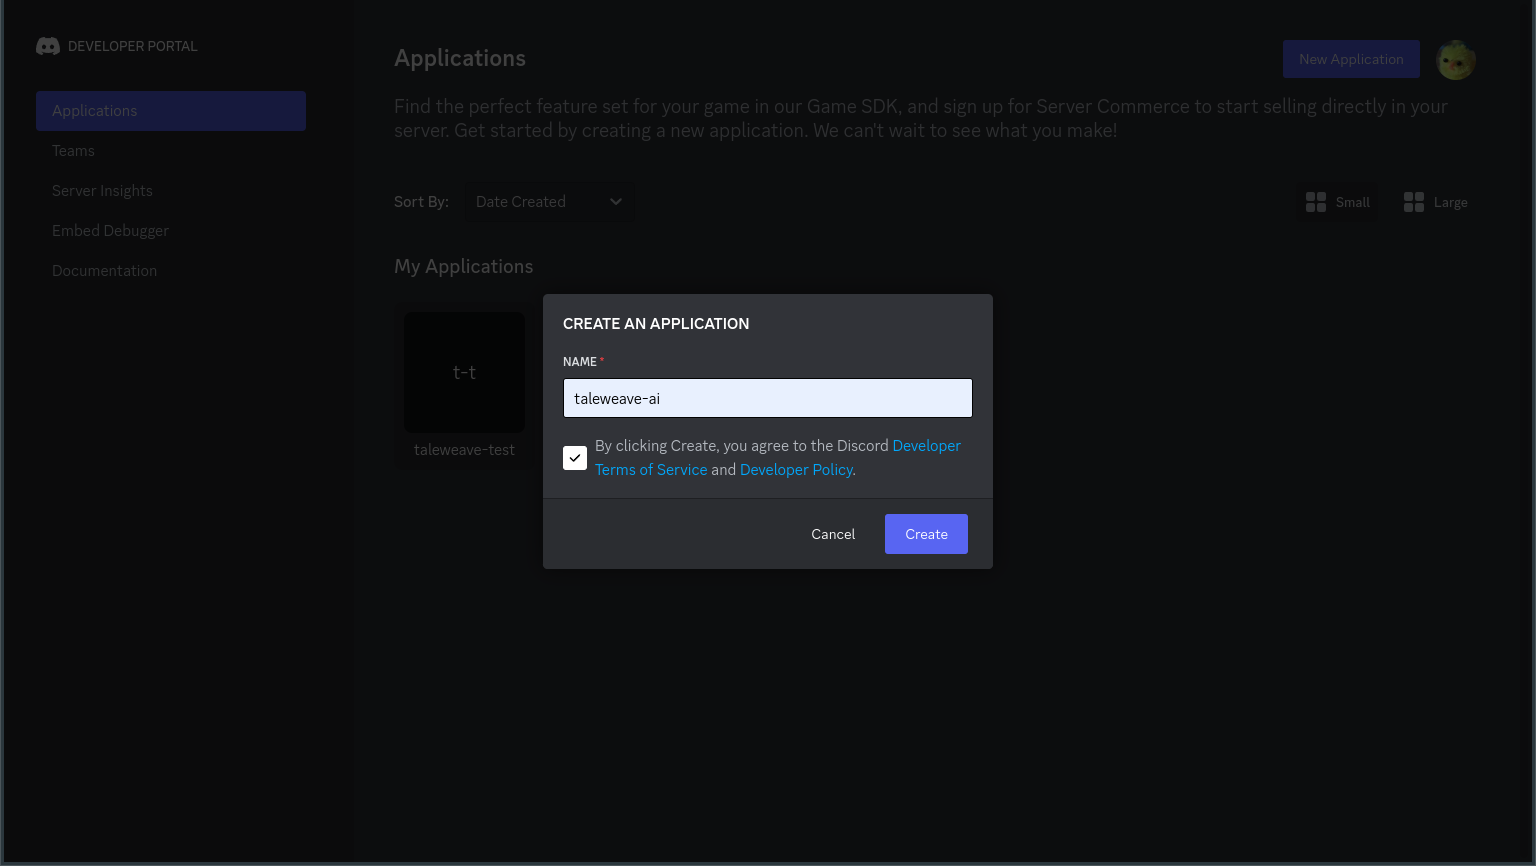
Task: Click the Applications page heading
Action: (460, 58)
